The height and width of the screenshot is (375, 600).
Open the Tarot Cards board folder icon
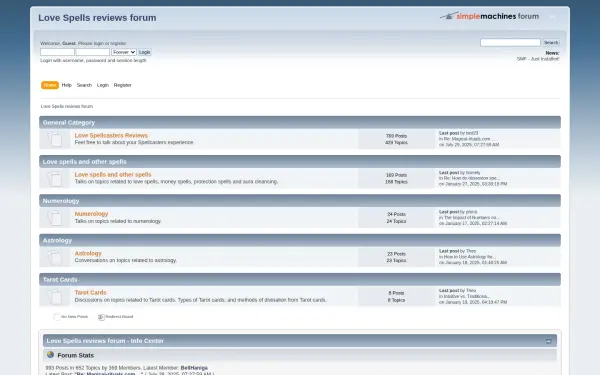[55, 297]
